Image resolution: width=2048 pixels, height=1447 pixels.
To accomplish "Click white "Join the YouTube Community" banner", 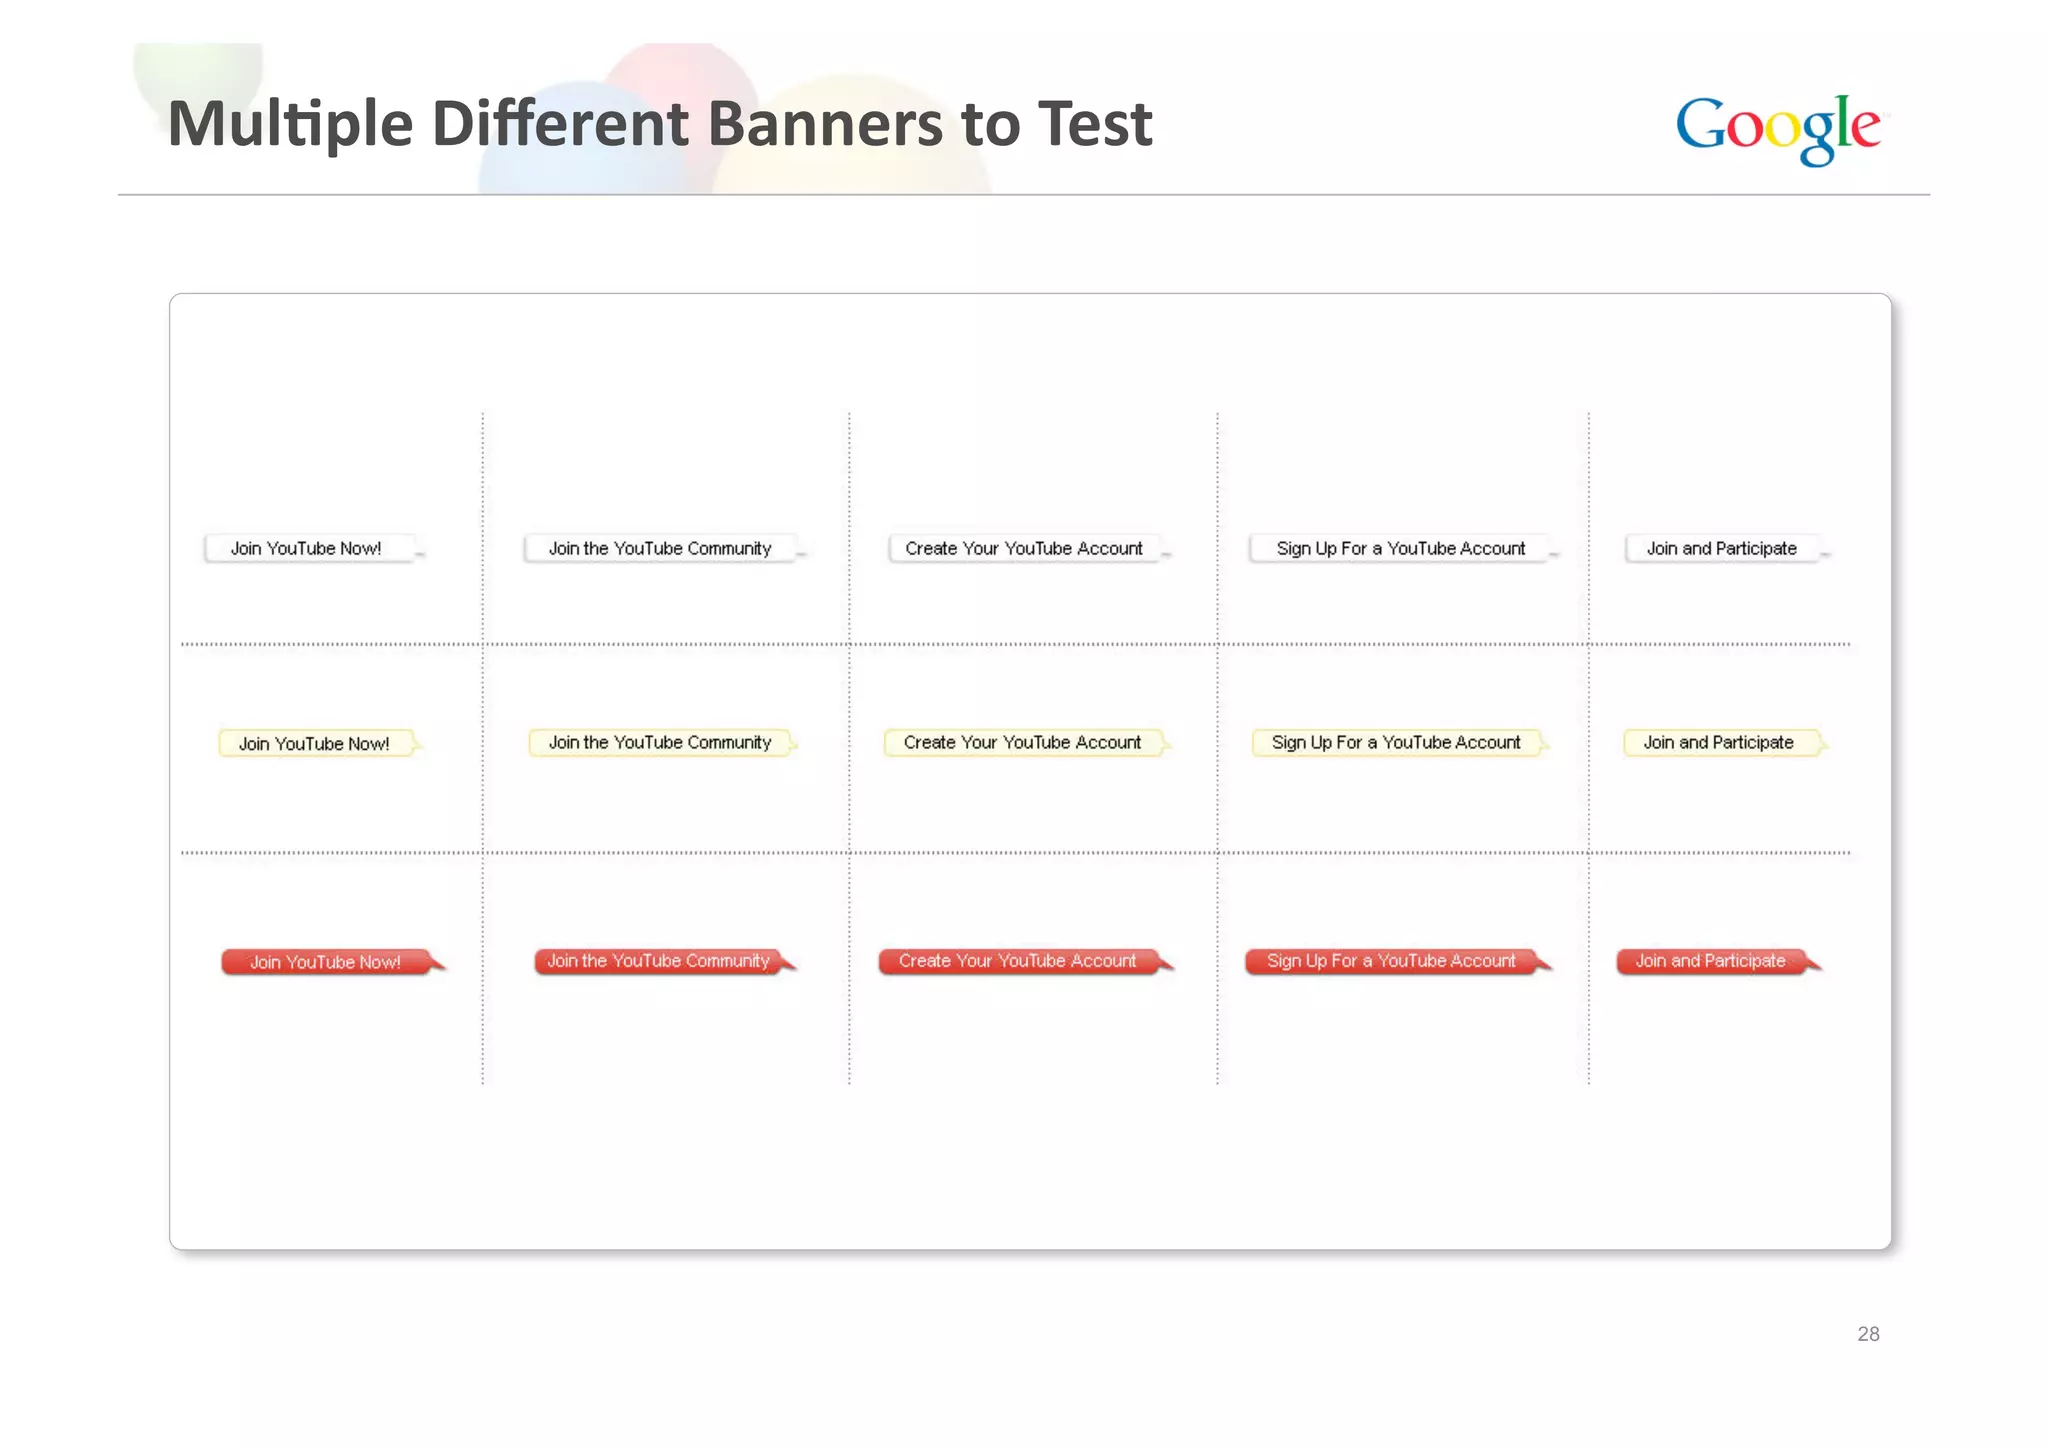I will coord(664,548).
